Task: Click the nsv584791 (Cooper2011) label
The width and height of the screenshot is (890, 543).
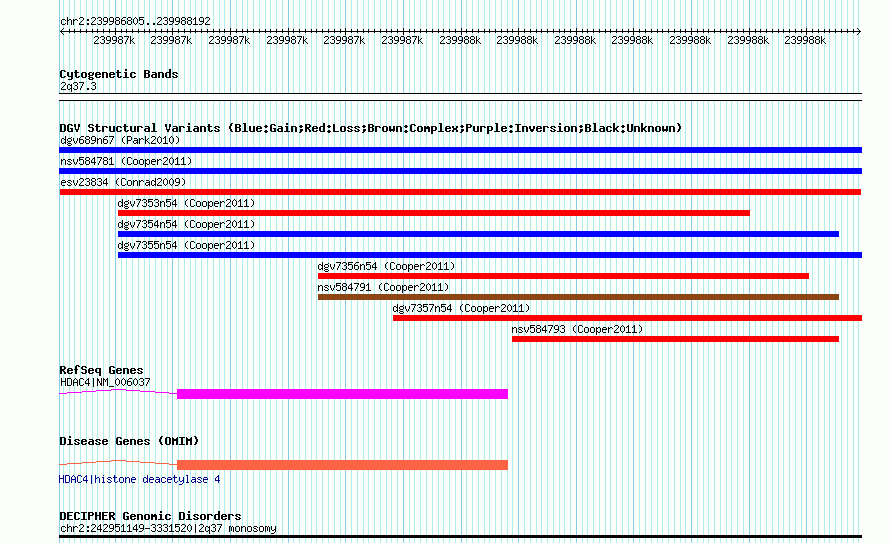Action: [x=383, y=287]
